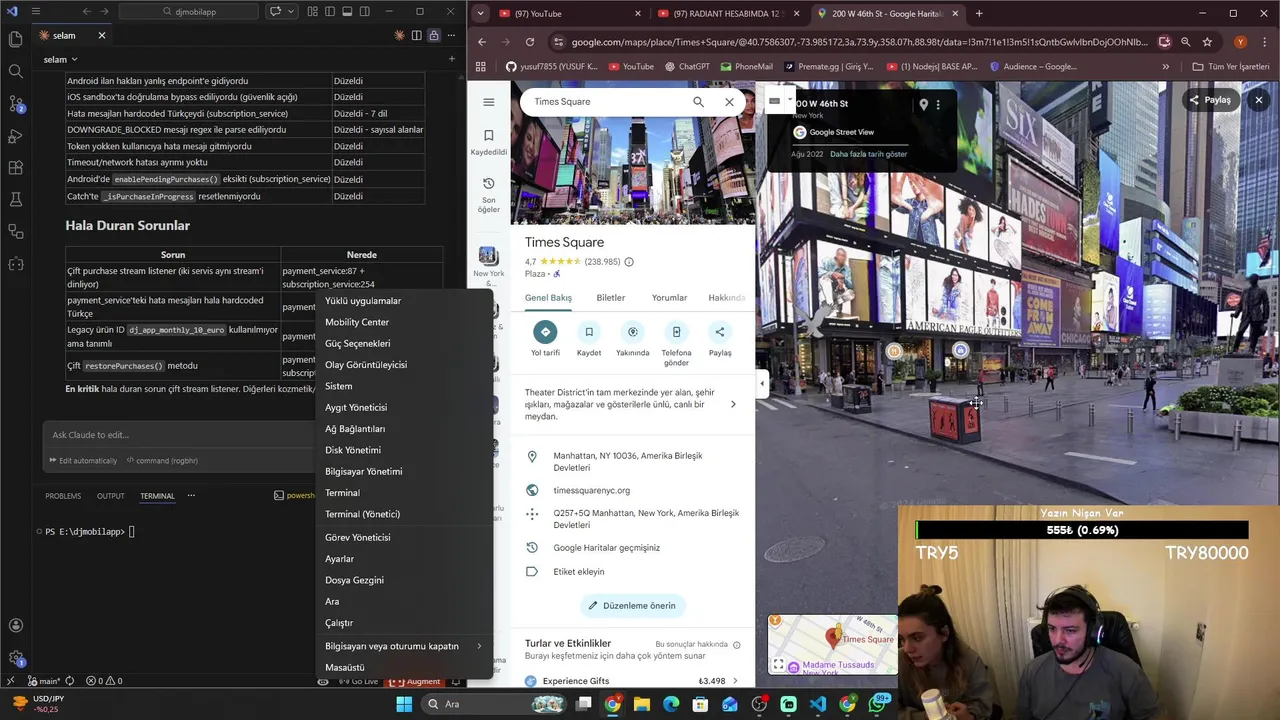Switch to OUTPUT panel tab
Screen dimensions: 1280x720
tap(110, 496)
